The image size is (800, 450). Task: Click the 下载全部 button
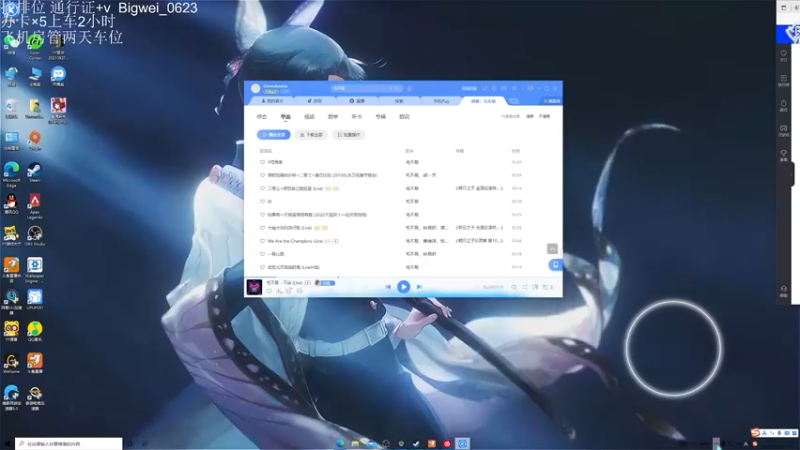[311, 135]
